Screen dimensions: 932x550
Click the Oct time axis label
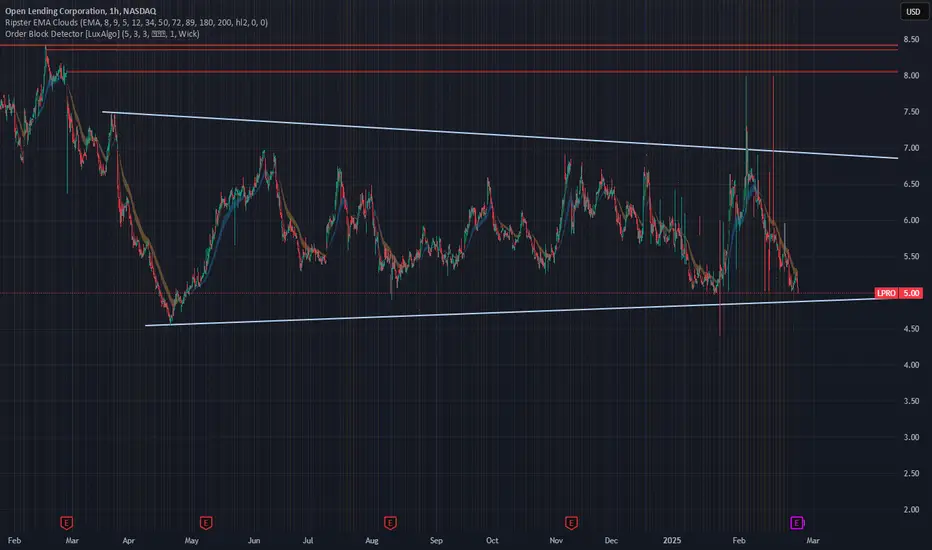coord(492,540)
